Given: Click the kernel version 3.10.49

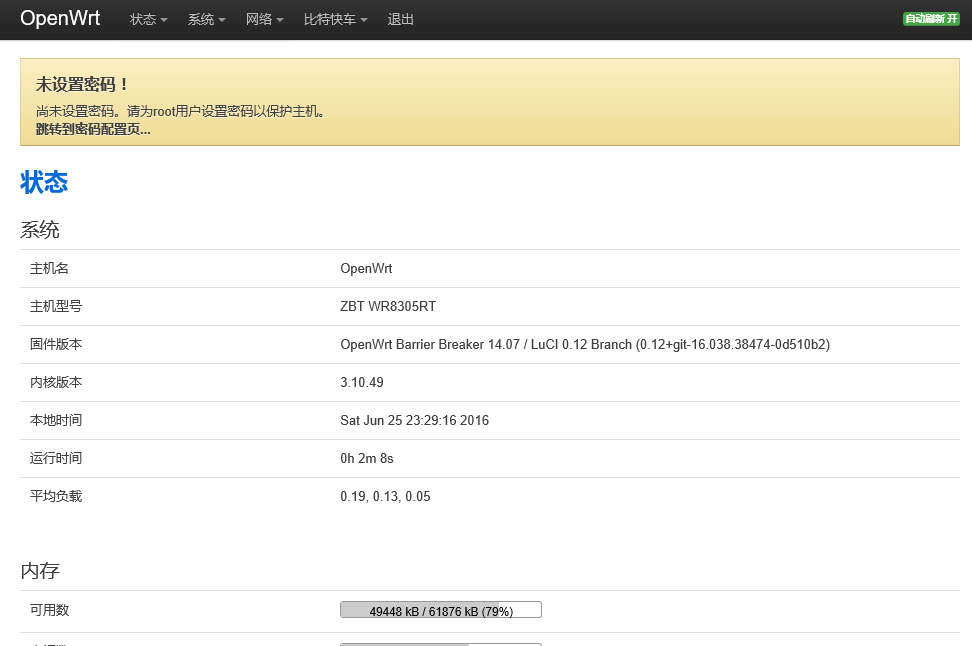Looking at the screenshot, I should click(x=362, y=382).
